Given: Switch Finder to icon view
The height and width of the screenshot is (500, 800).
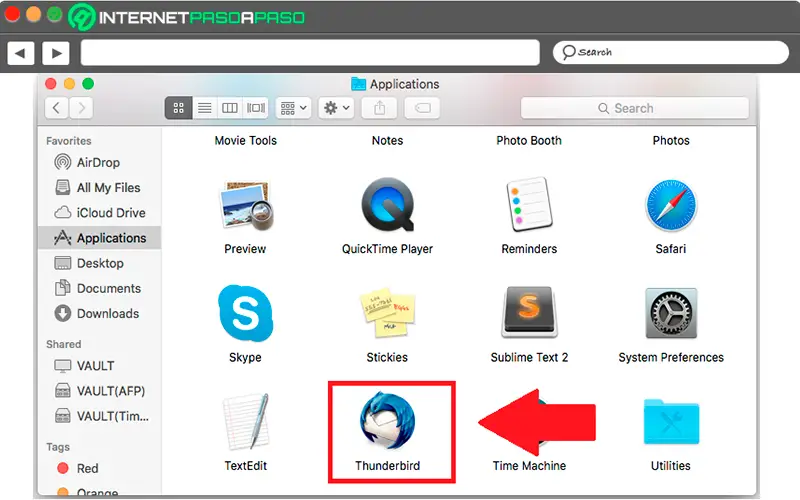Looking at the screenshot, I should (x=179, y=108).
